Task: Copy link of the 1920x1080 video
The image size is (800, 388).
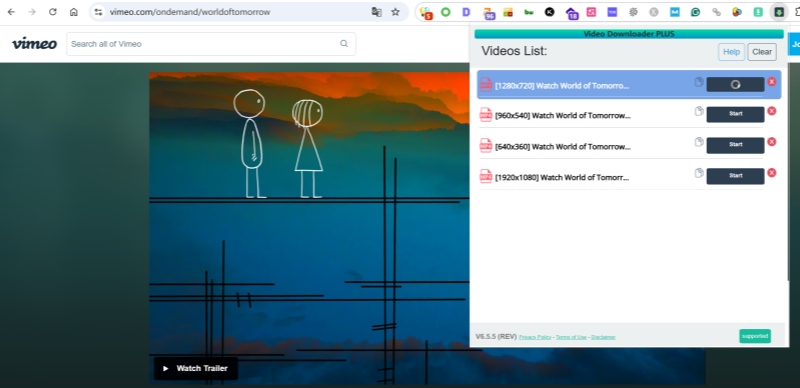Action: coord(699,173)
